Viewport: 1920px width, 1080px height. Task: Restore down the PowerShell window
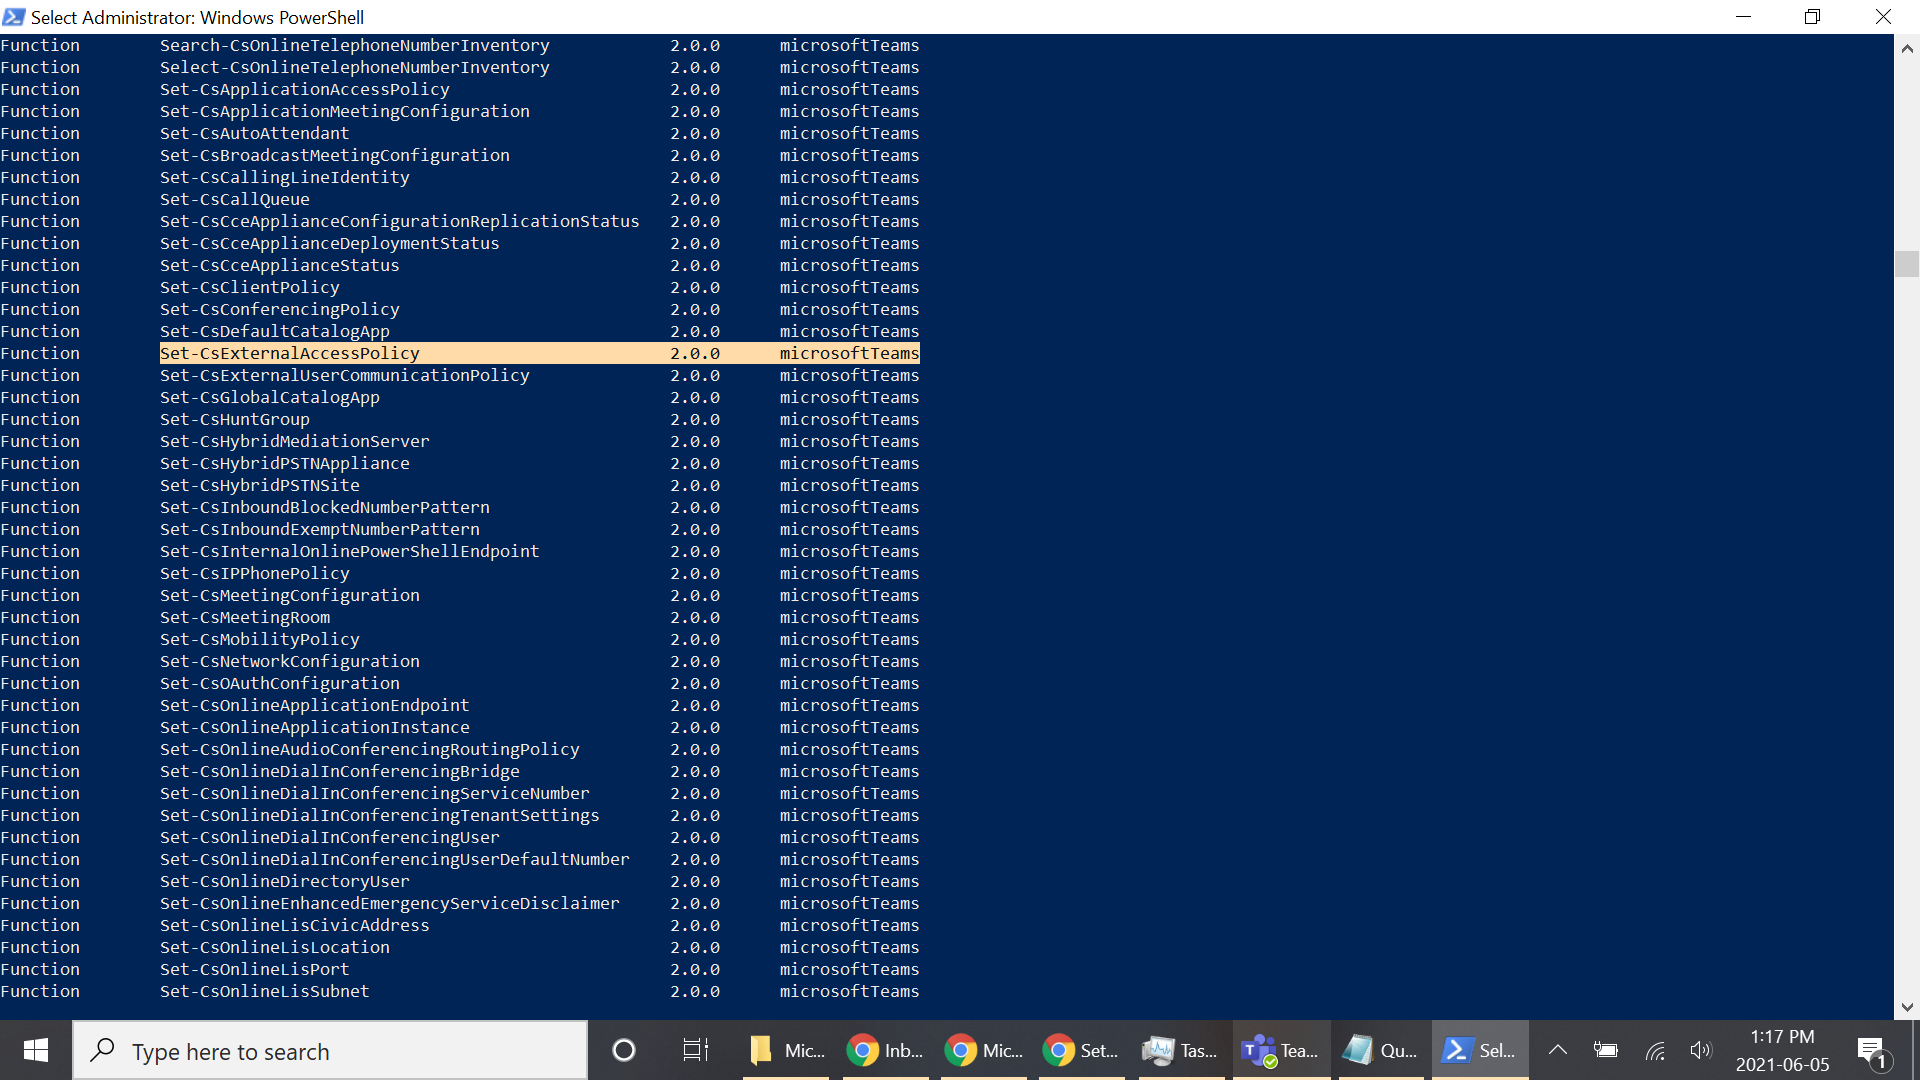point(1812,17)
